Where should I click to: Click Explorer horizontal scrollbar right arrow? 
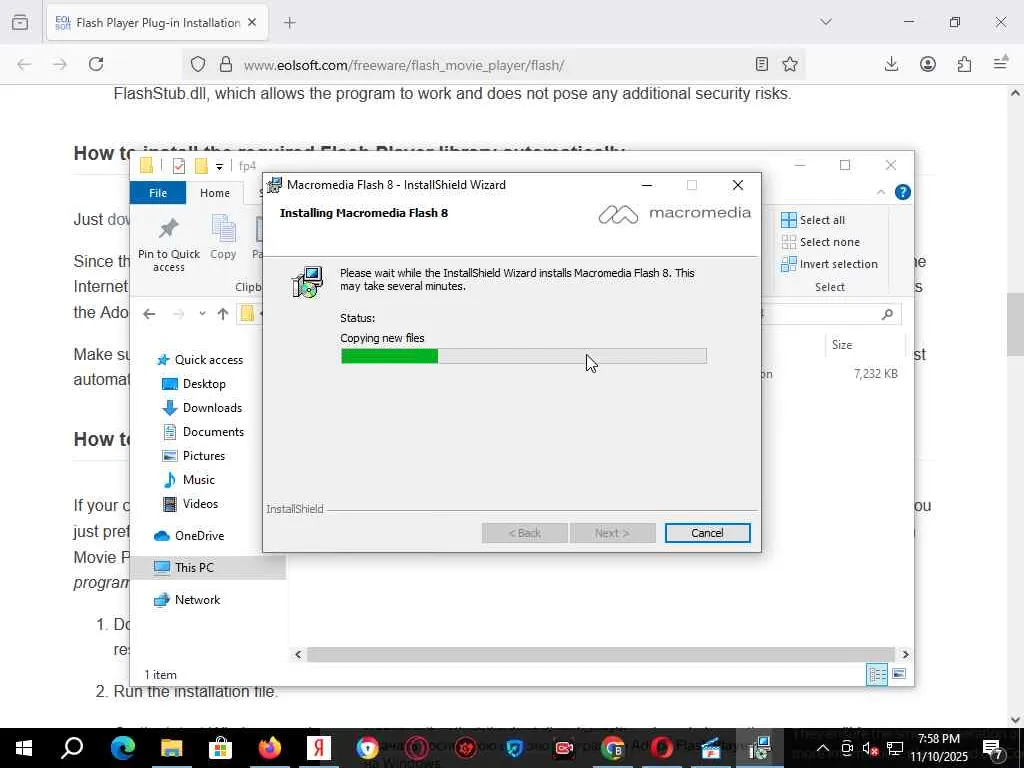pos(905,654)
